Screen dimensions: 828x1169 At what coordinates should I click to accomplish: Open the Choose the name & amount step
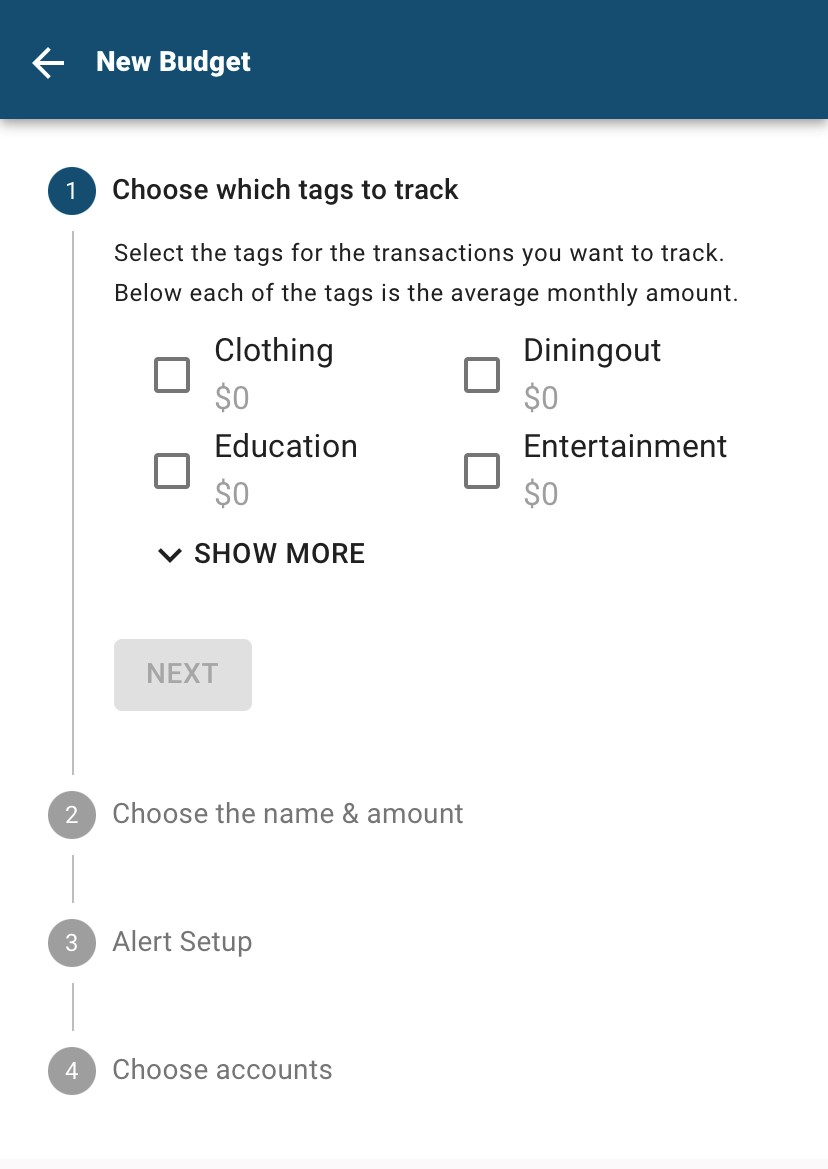(x=288, y=814)
